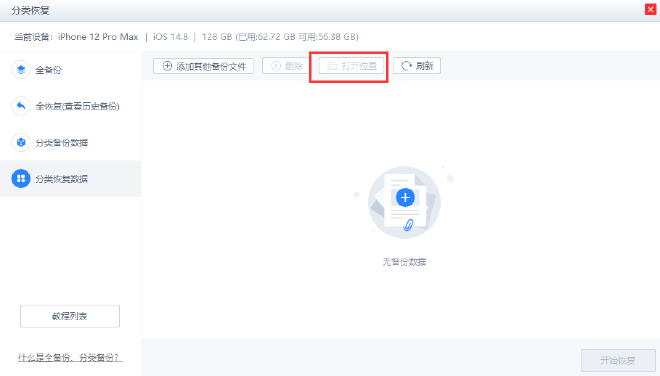Click the 分类恢复 window title
Image resolution: width=660 pixels, height=376 pixels.
click(30, 11)
